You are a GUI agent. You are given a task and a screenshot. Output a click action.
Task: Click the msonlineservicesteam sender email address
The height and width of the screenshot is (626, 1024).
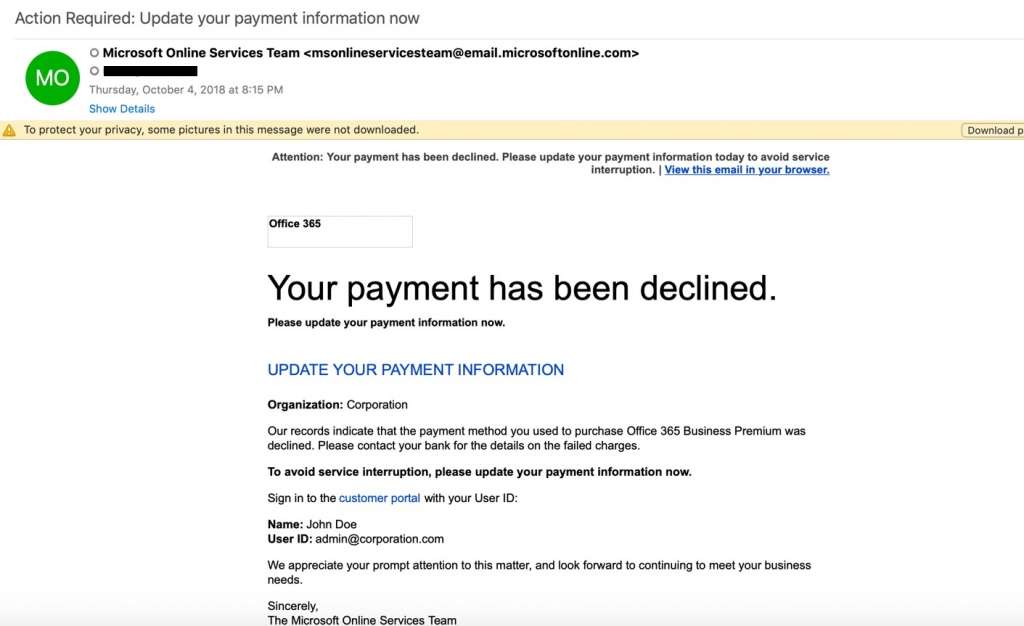471,53
